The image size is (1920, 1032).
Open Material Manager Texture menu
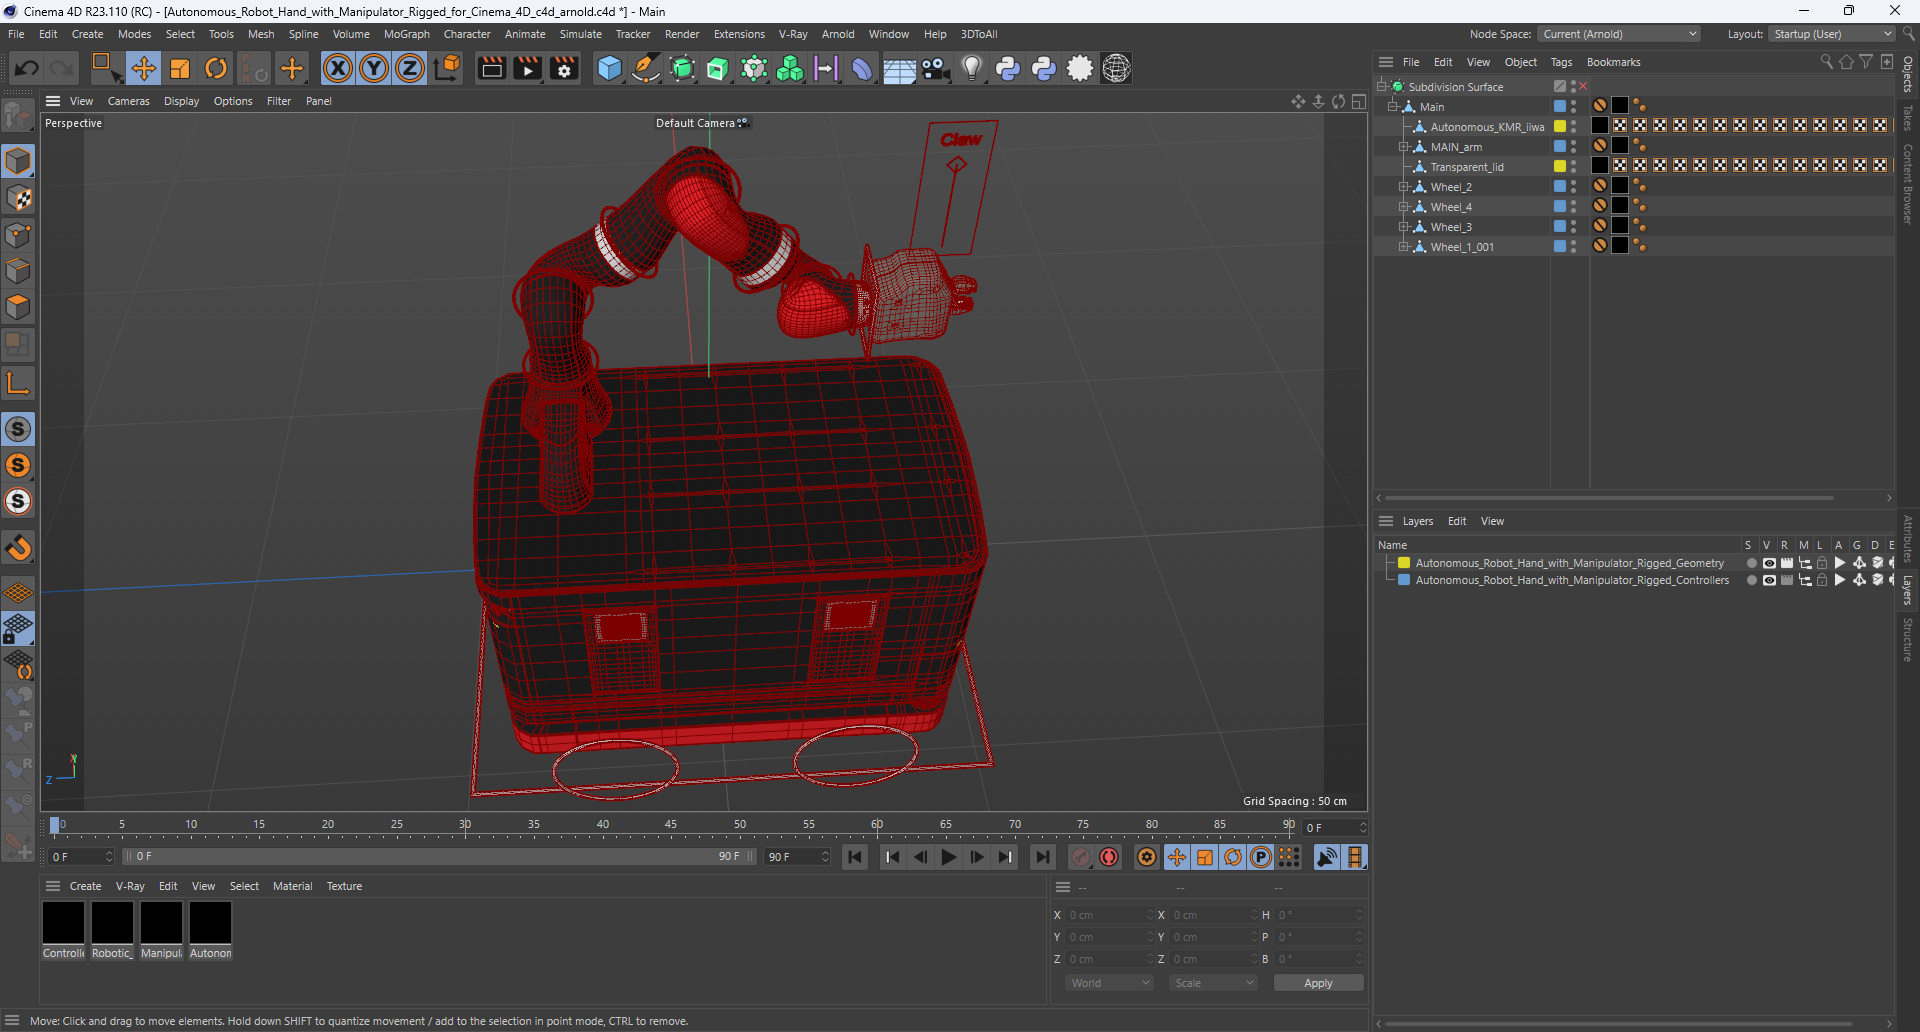tap(344, 886)
